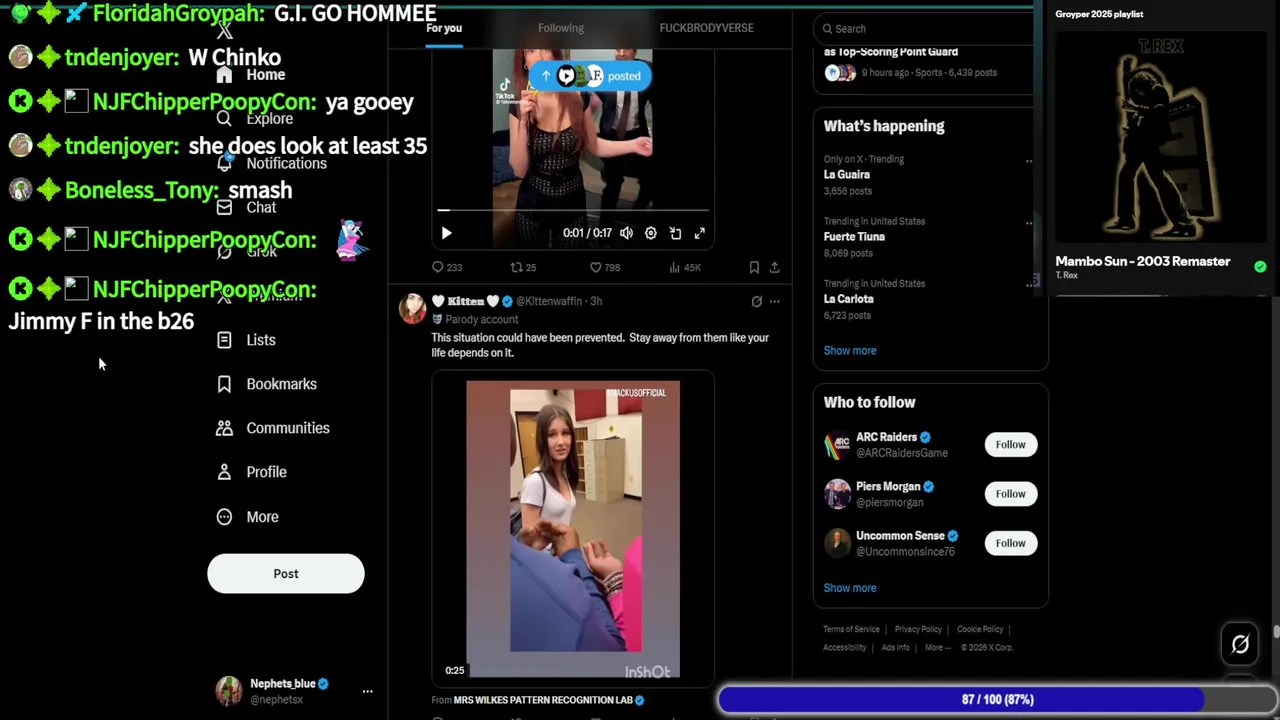Click the floating Grok button
Screen dimensions: 1280x720
(x=1240, y=645)
